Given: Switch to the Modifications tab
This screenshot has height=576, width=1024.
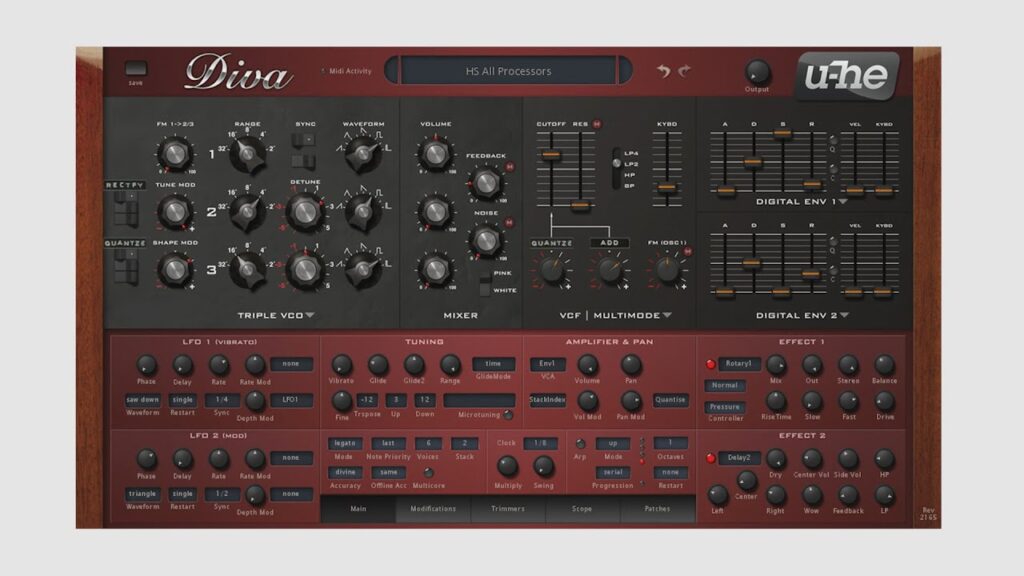Looking at the screenshot, I should pos(433,509).
